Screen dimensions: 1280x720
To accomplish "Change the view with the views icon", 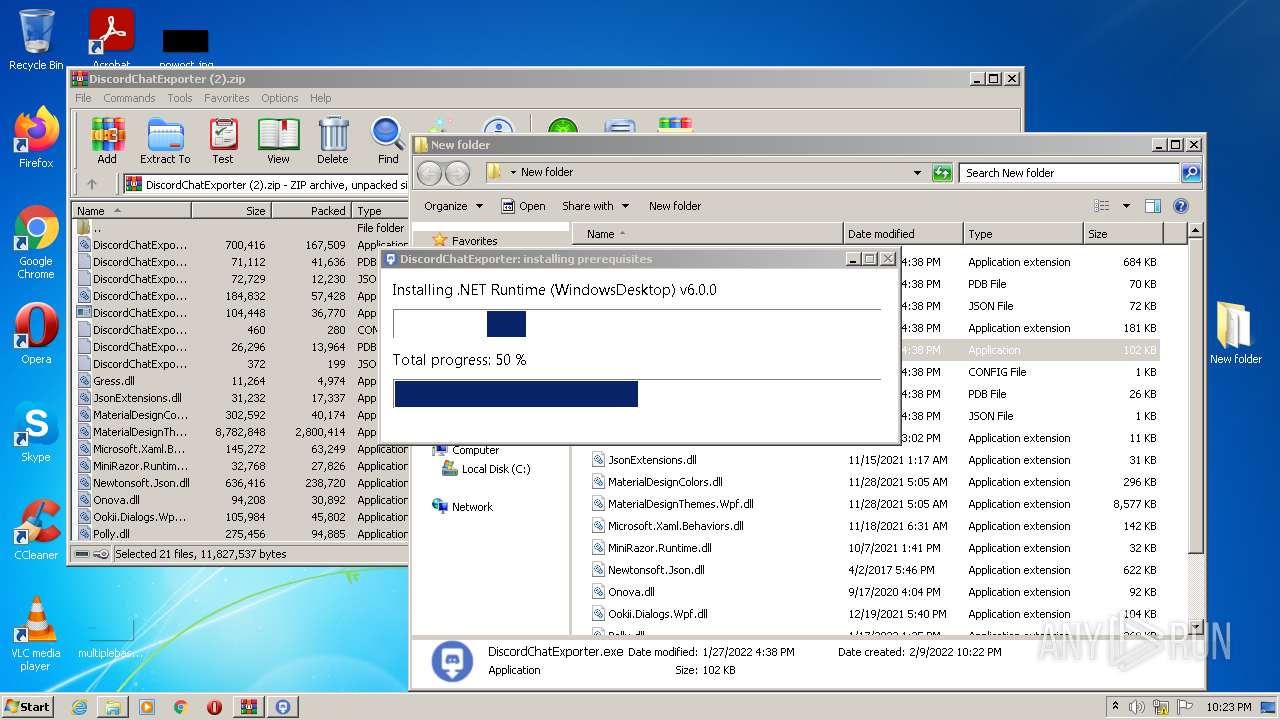I will (x=1102, y=206).
